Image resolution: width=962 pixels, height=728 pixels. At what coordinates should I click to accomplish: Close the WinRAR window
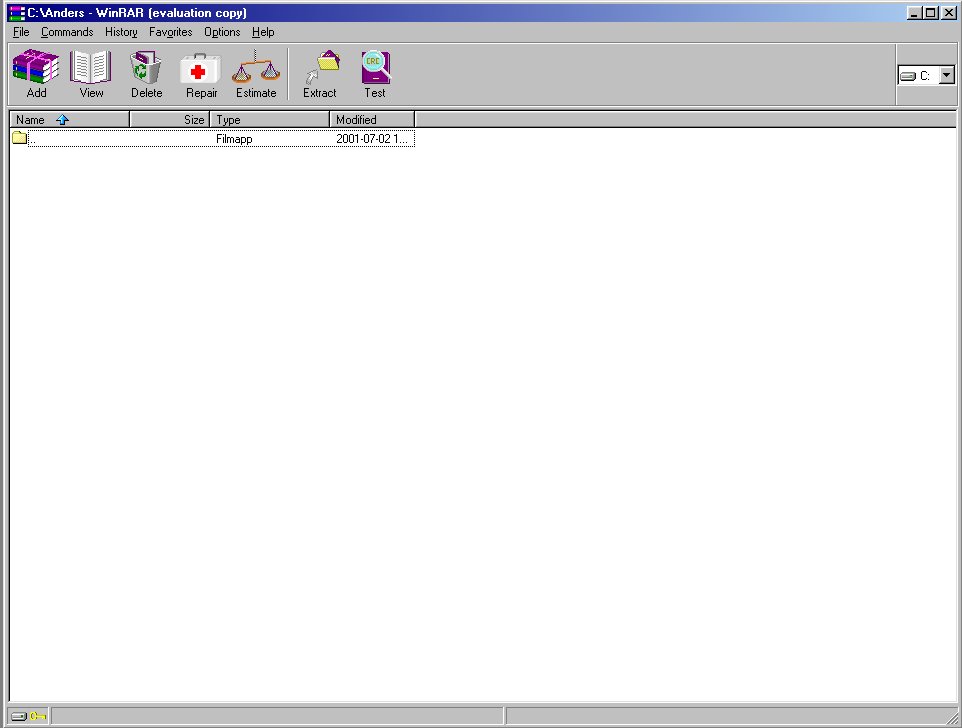948,12
